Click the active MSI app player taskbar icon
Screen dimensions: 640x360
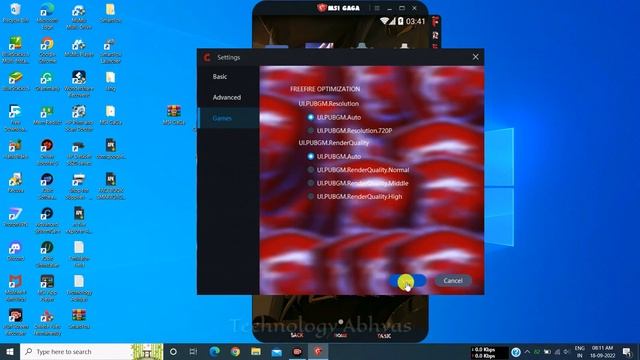click(318, 351)
